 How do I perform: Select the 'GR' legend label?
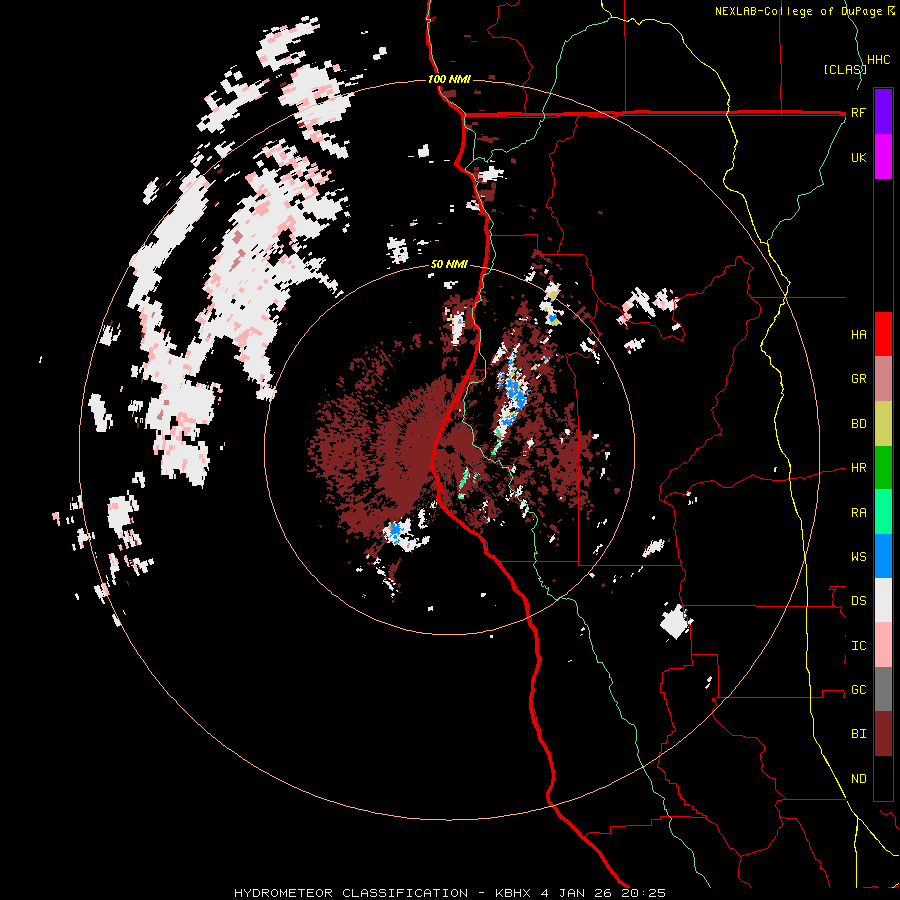[858, 379]
